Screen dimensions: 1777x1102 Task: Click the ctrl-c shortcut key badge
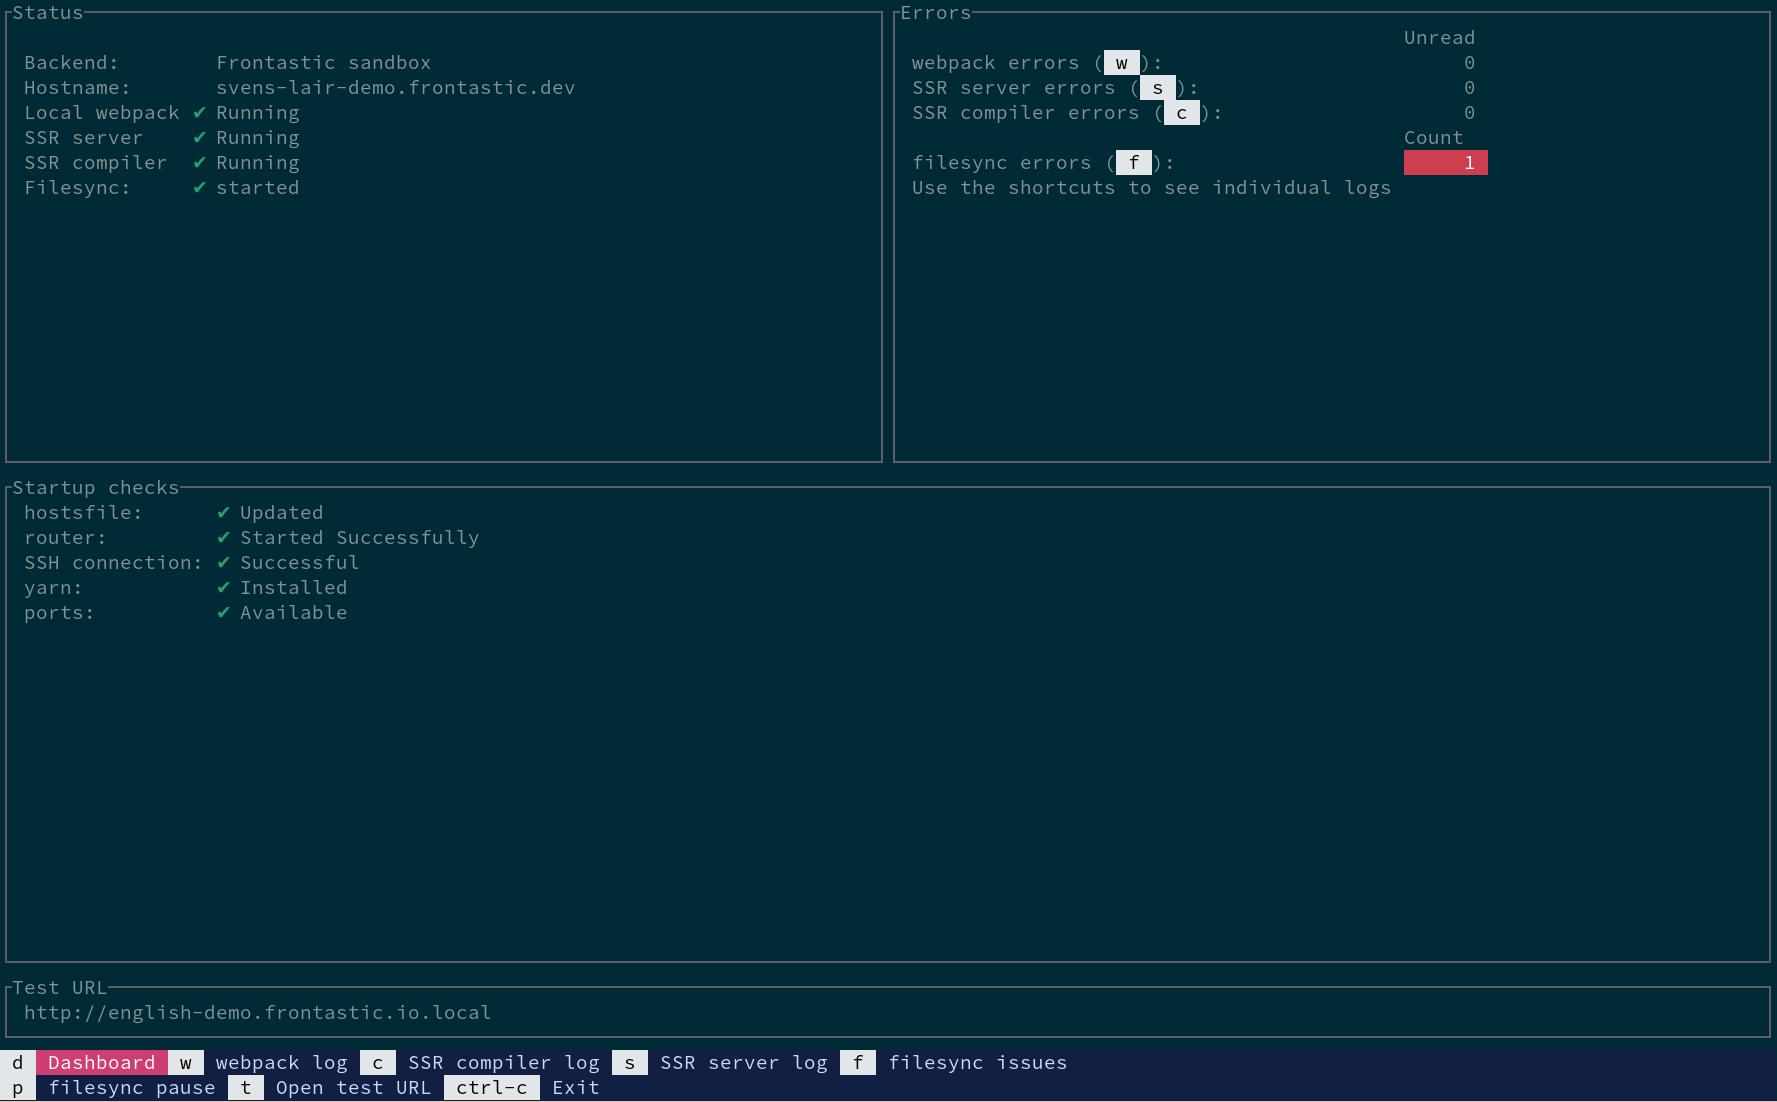click(x=492, y=1087)
